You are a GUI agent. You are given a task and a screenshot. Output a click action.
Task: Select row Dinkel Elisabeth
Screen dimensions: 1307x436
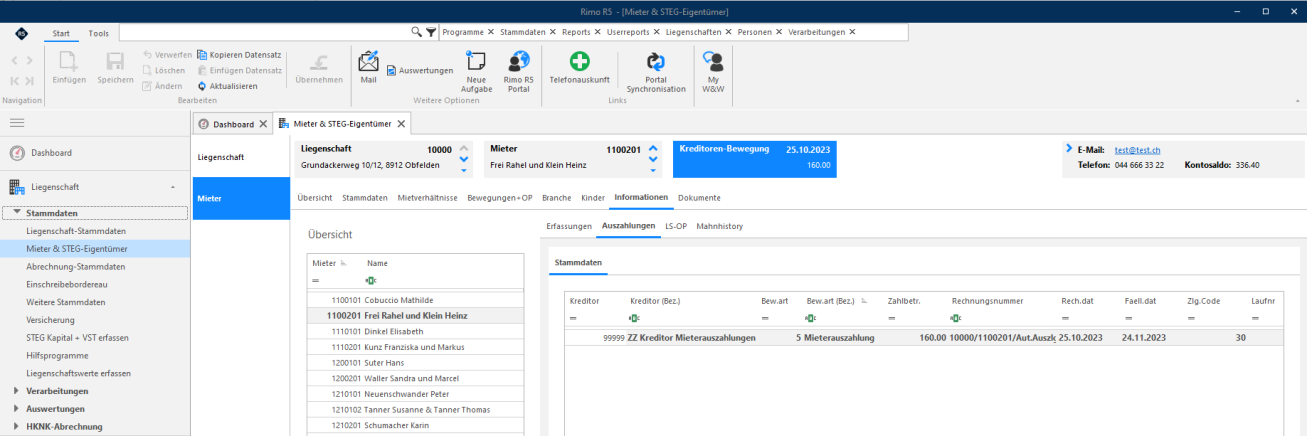pyautogui.click(x=415, y=331)
